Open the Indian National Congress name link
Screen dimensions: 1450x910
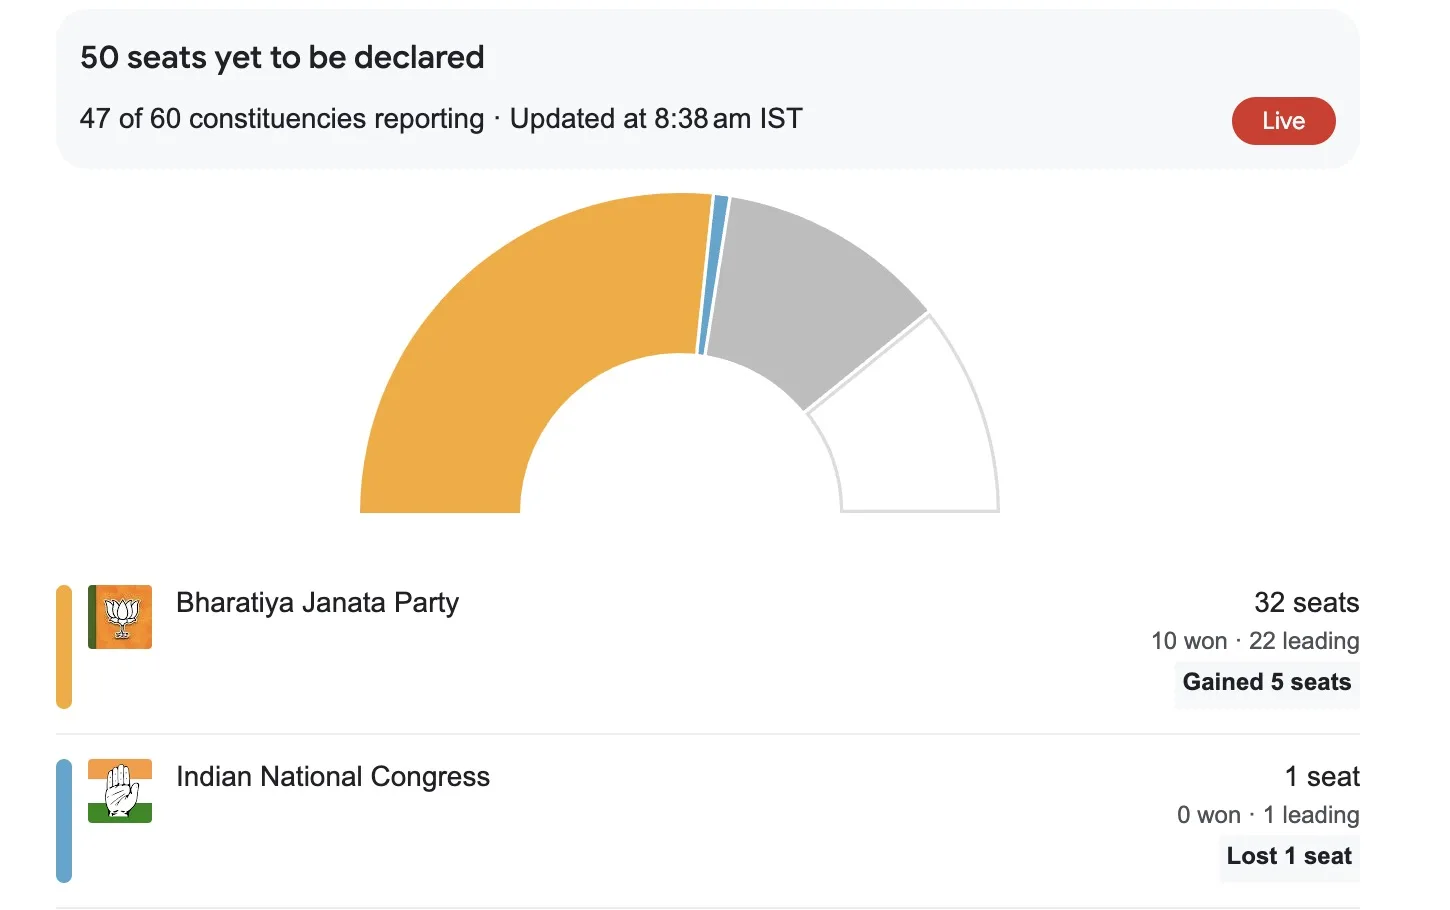pos(333,777)
